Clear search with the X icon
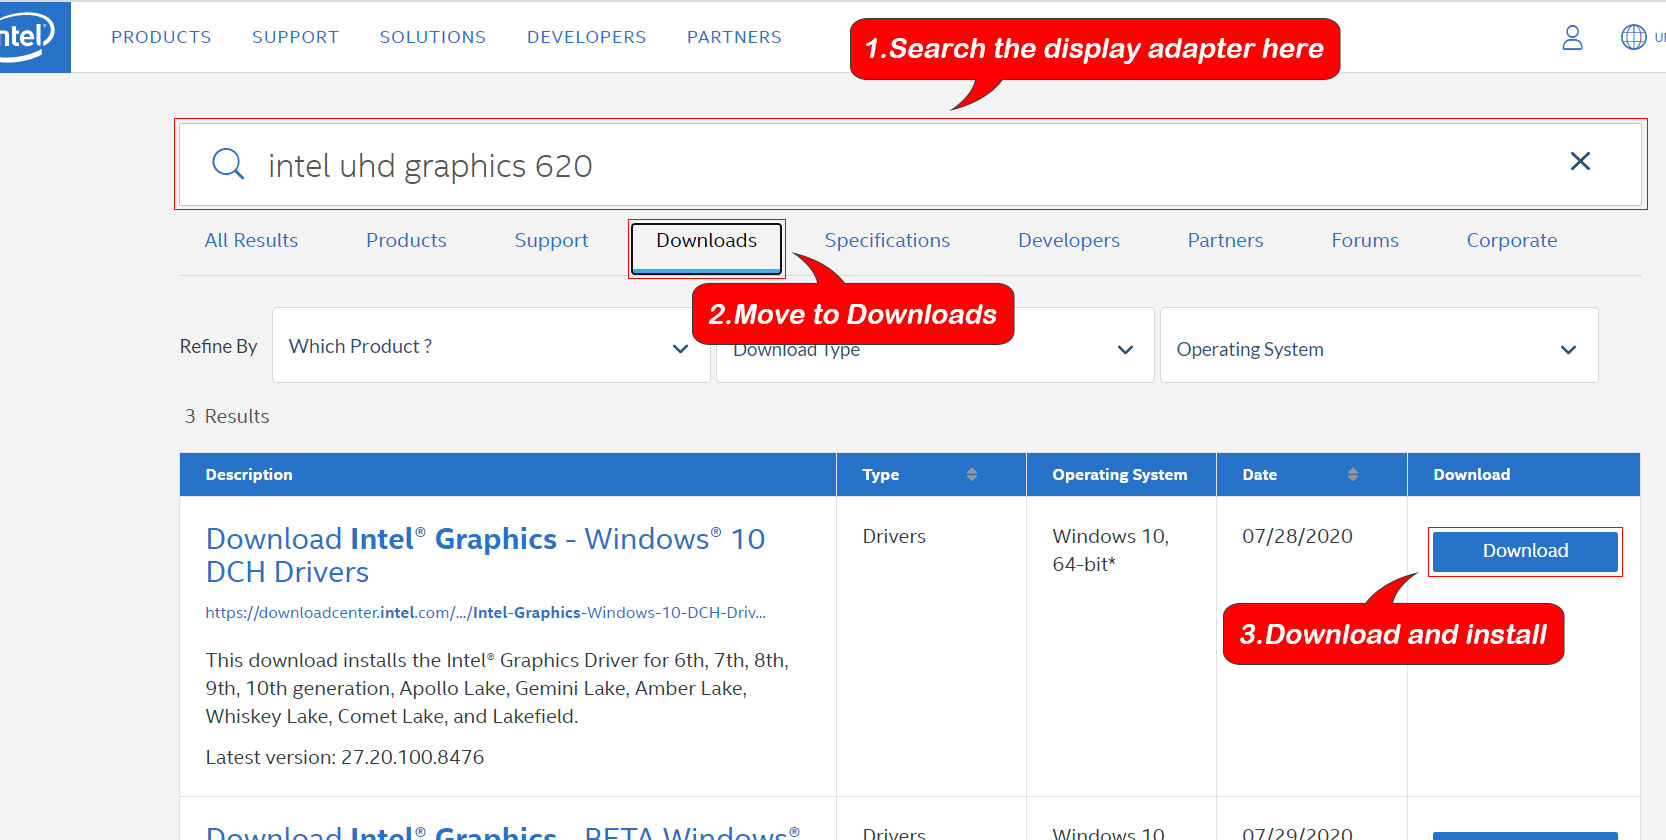 coord(1580,161)
